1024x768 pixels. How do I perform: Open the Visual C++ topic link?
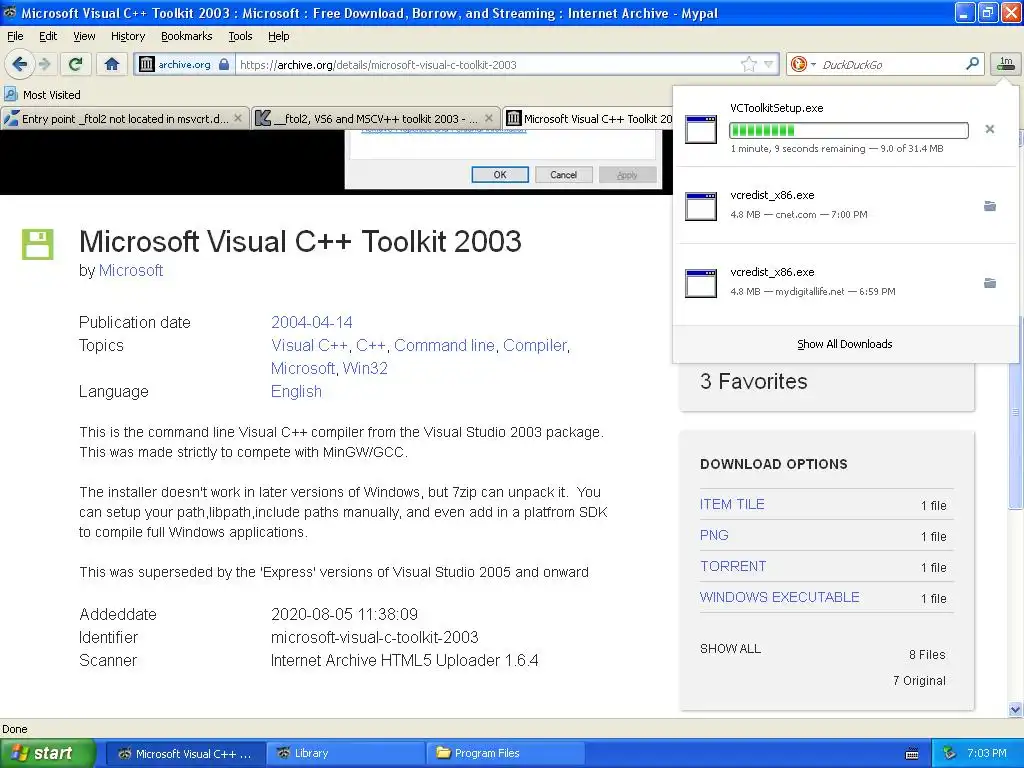(x=309, y=345)
